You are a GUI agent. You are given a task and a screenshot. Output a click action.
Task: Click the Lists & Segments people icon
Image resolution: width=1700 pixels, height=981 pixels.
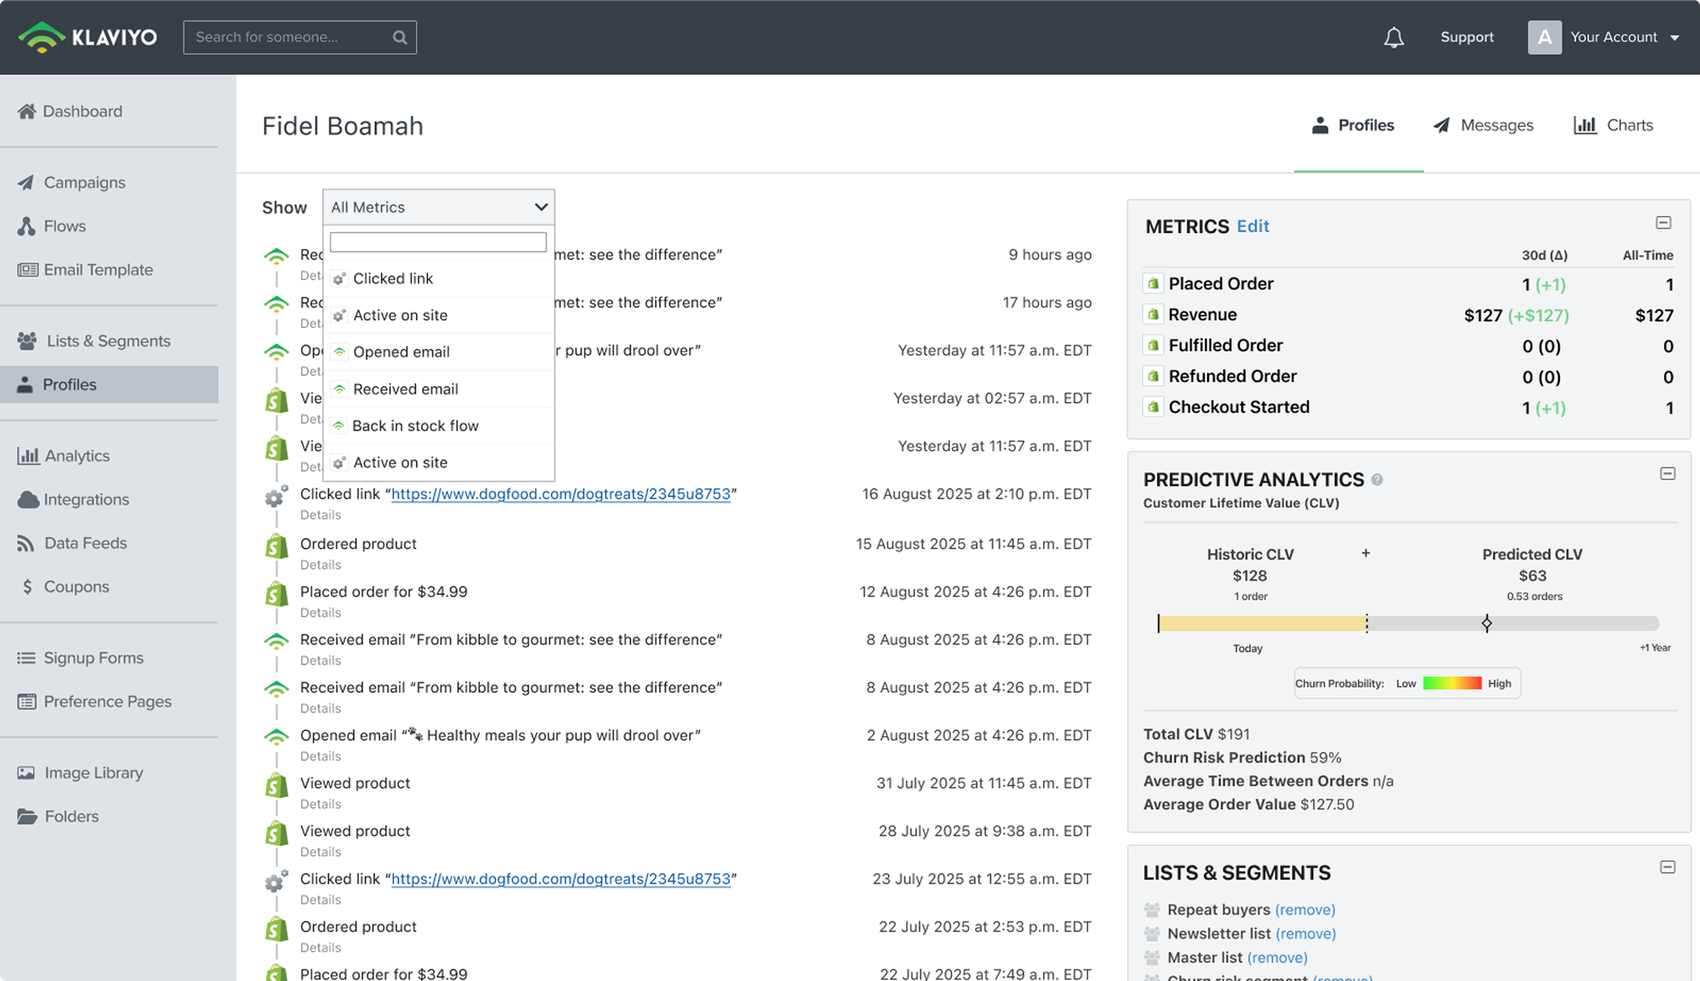point(27,341)
